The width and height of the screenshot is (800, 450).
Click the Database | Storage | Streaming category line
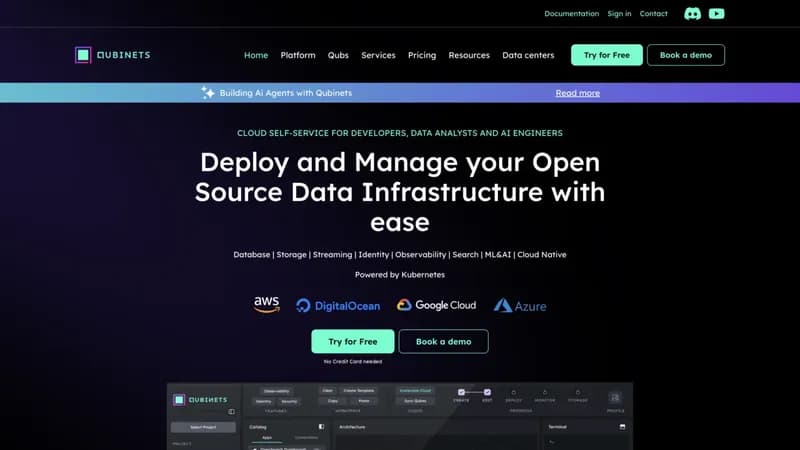[399, 255]
